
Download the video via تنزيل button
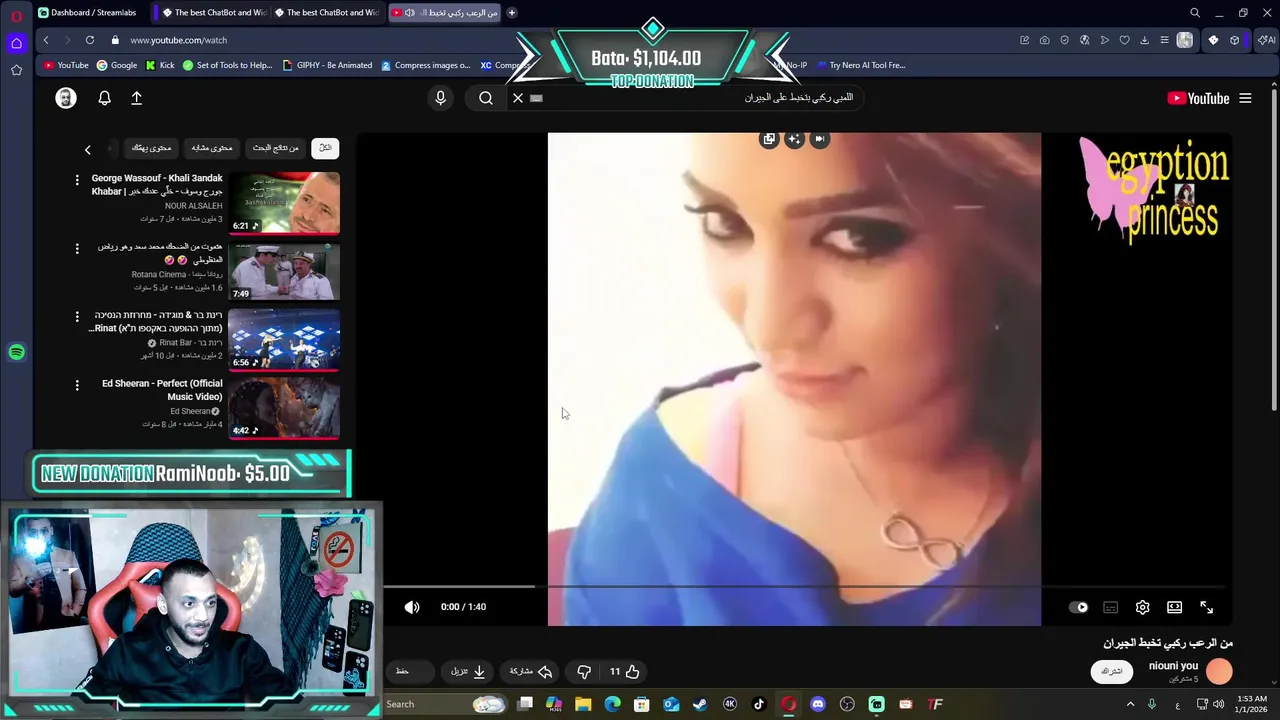(x=468, y=672)
